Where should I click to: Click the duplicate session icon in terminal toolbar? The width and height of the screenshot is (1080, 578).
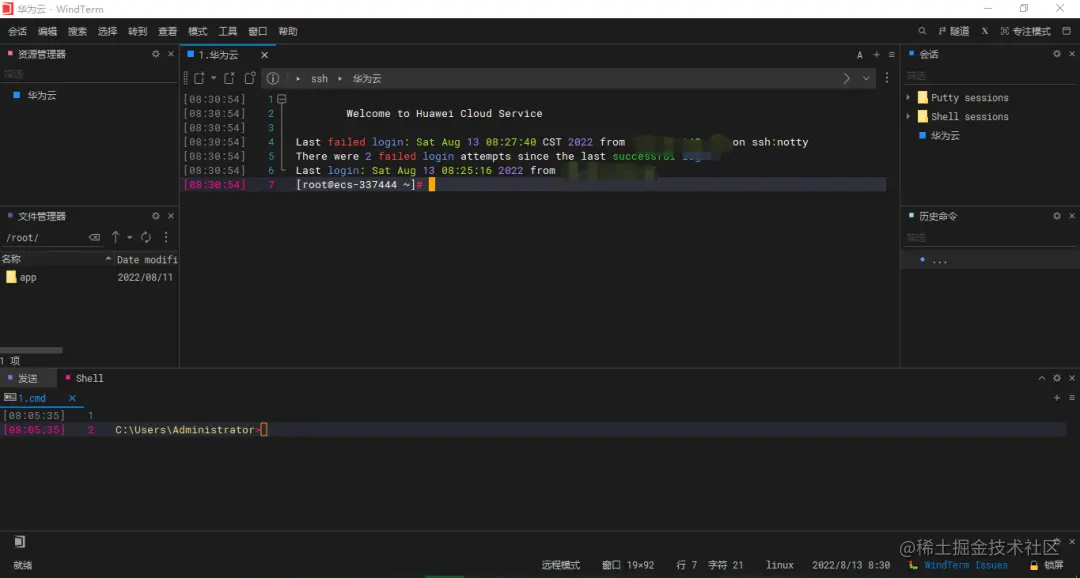[229, 79]
